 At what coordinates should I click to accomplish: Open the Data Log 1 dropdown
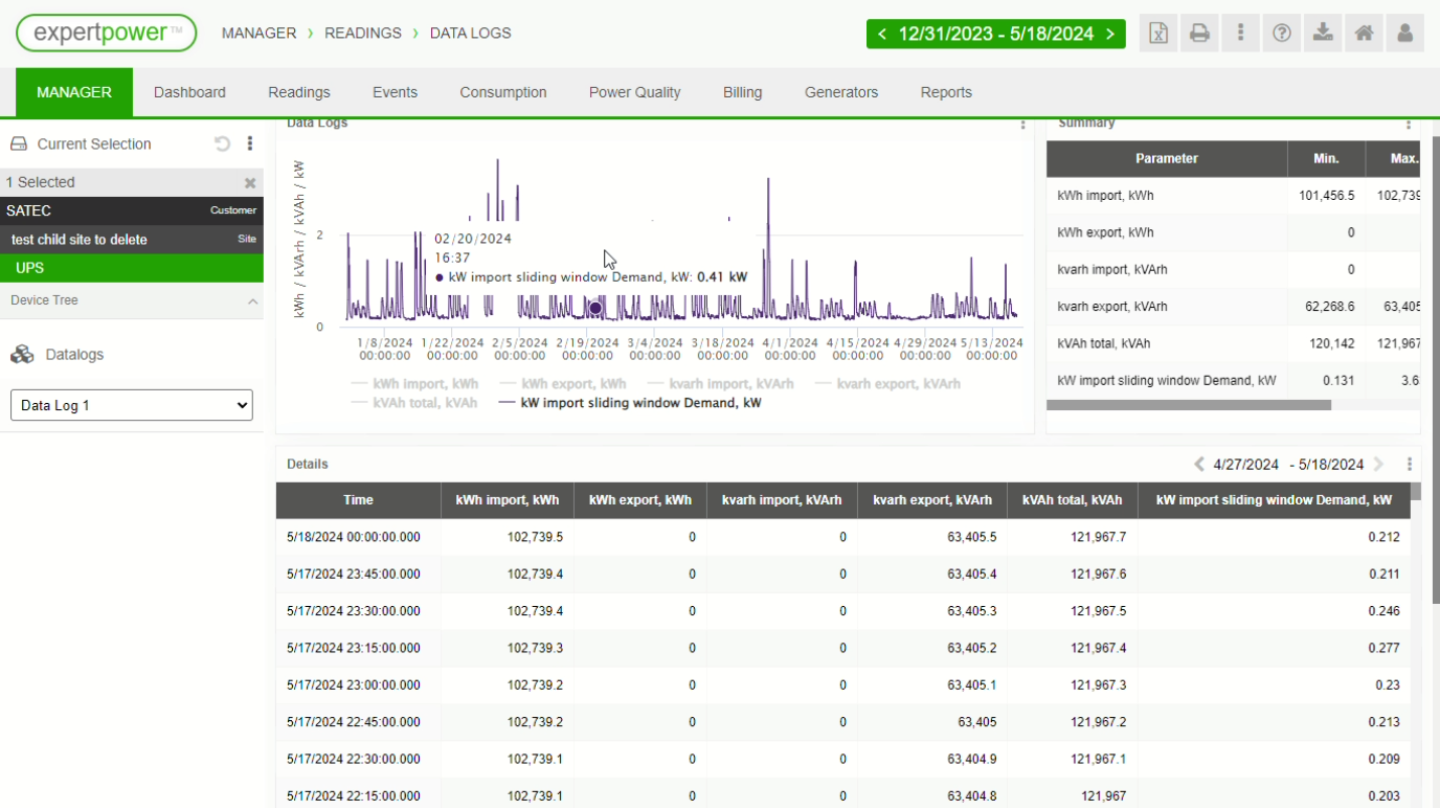pyautogui.click(x=131, y=405)
